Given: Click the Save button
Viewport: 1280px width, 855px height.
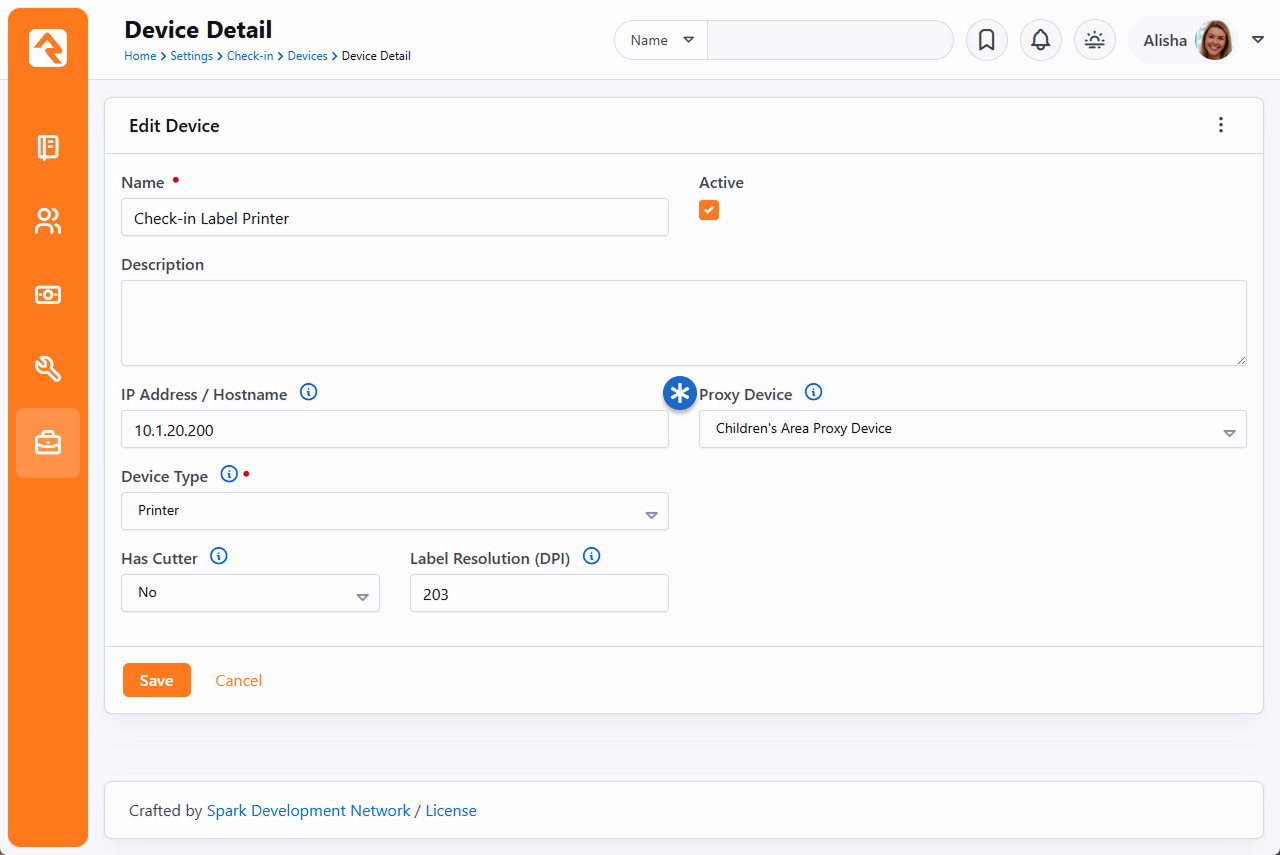Looking at the screenshot, I should click(x=156, y=680).
